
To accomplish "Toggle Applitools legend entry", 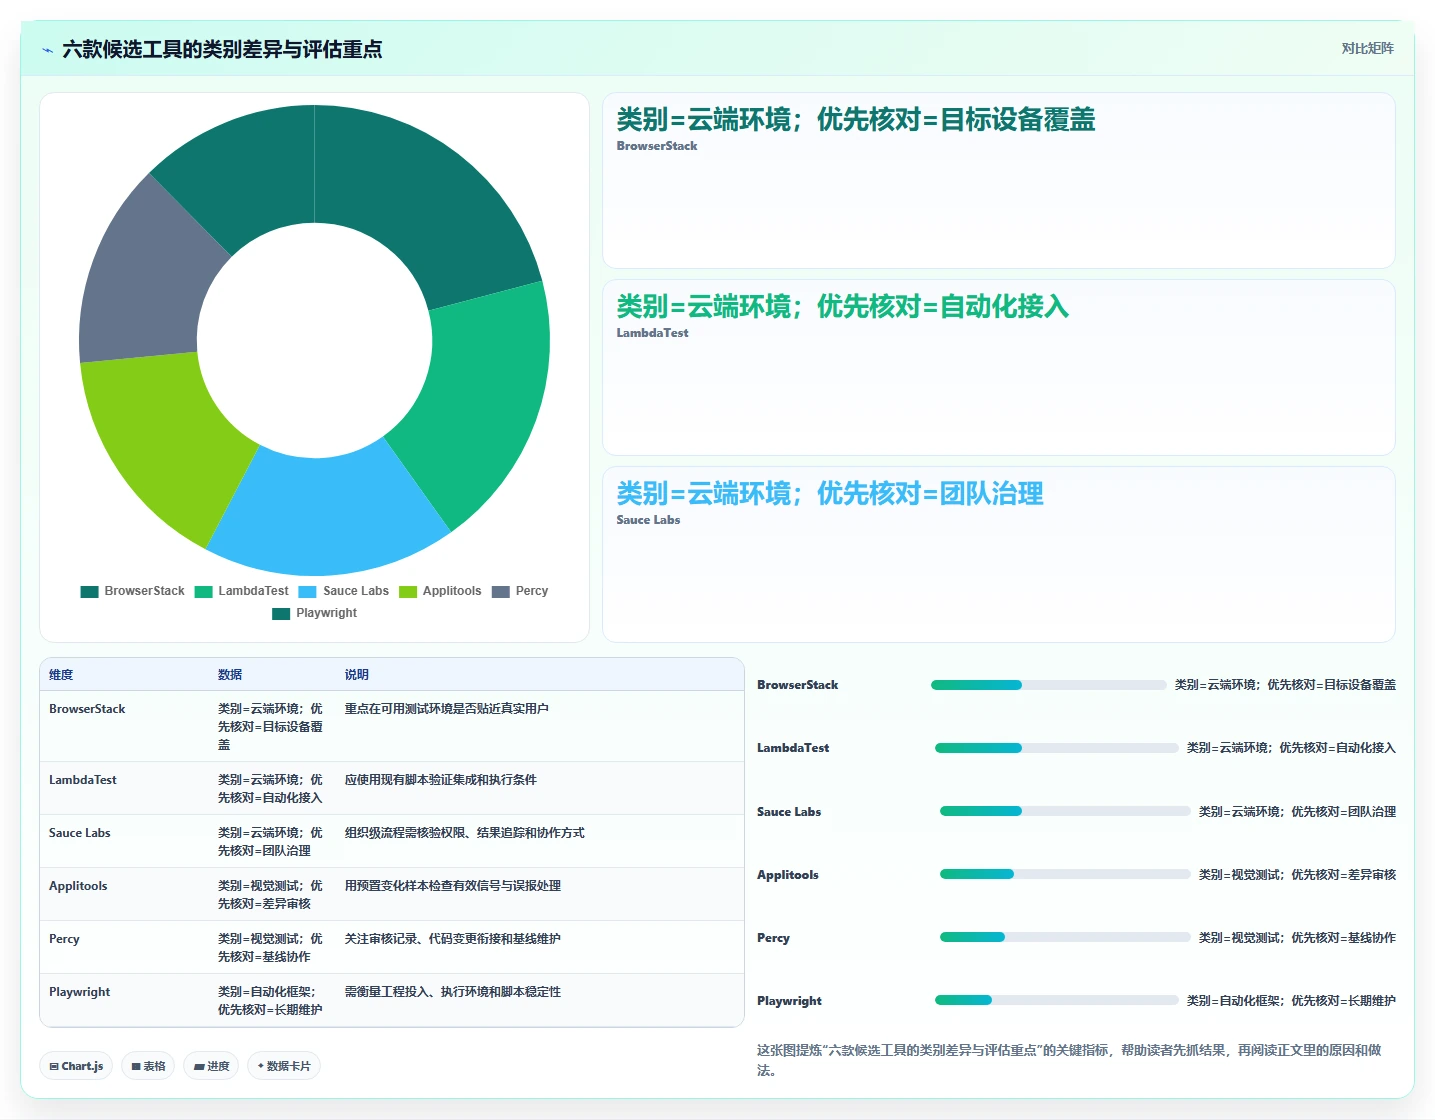I will pyautogui.click(x=440, y=591).
